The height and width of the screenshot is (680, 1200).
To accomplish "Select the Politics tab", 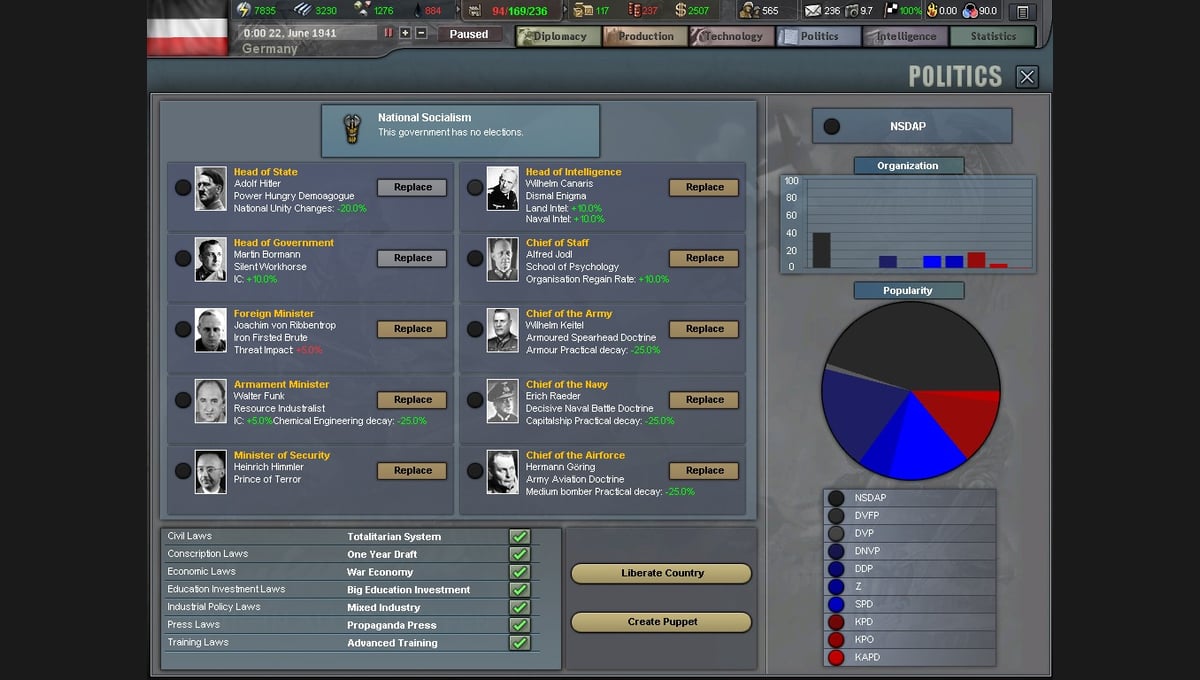I will point(819,36).
